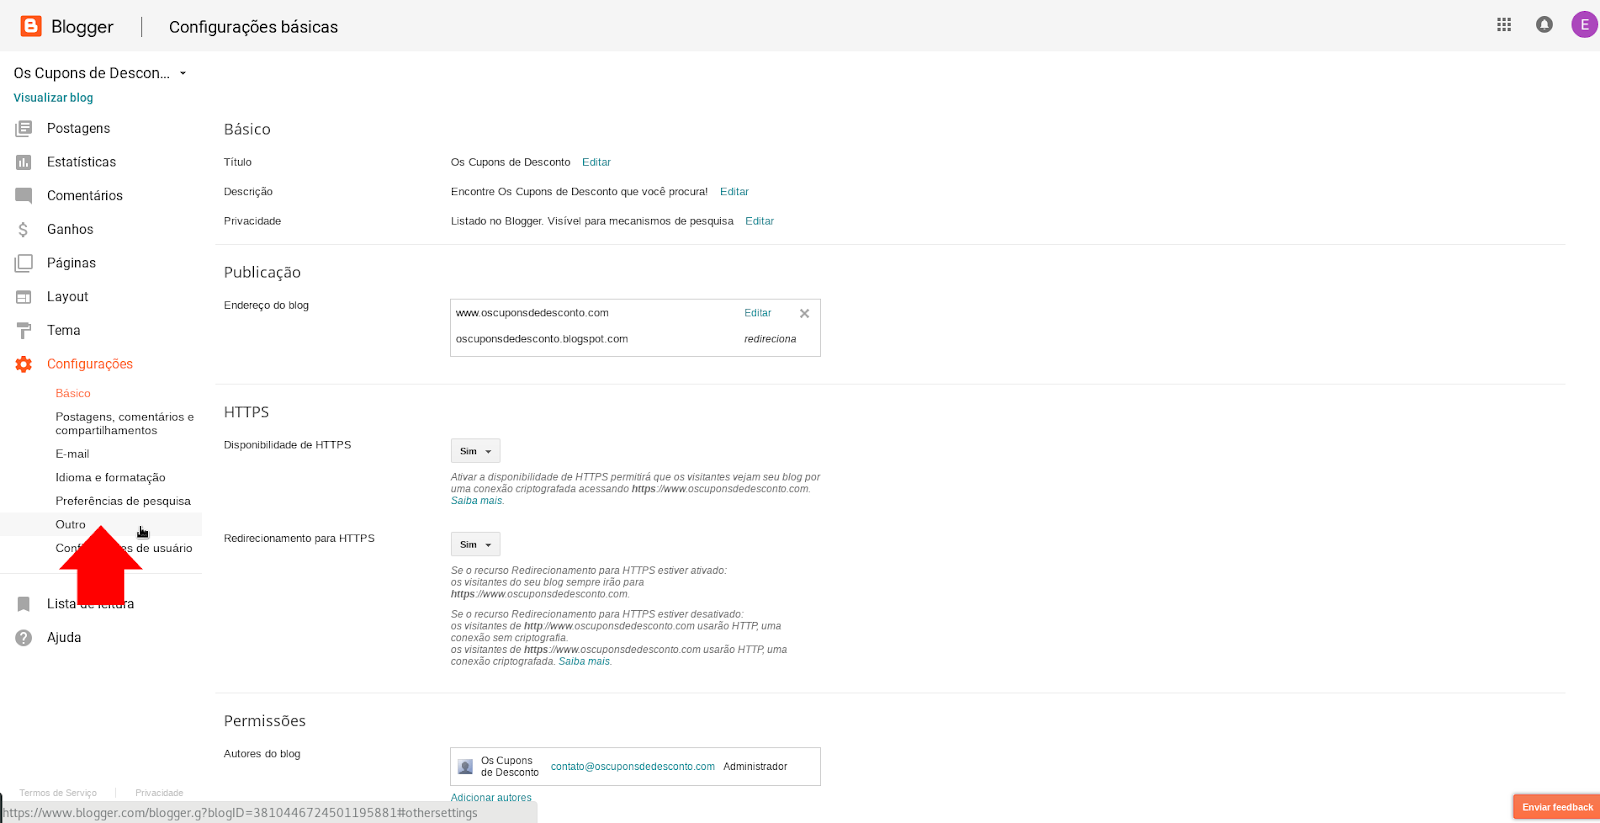Click the Tema paint roller icon
1600x823 pixels.
24,331
